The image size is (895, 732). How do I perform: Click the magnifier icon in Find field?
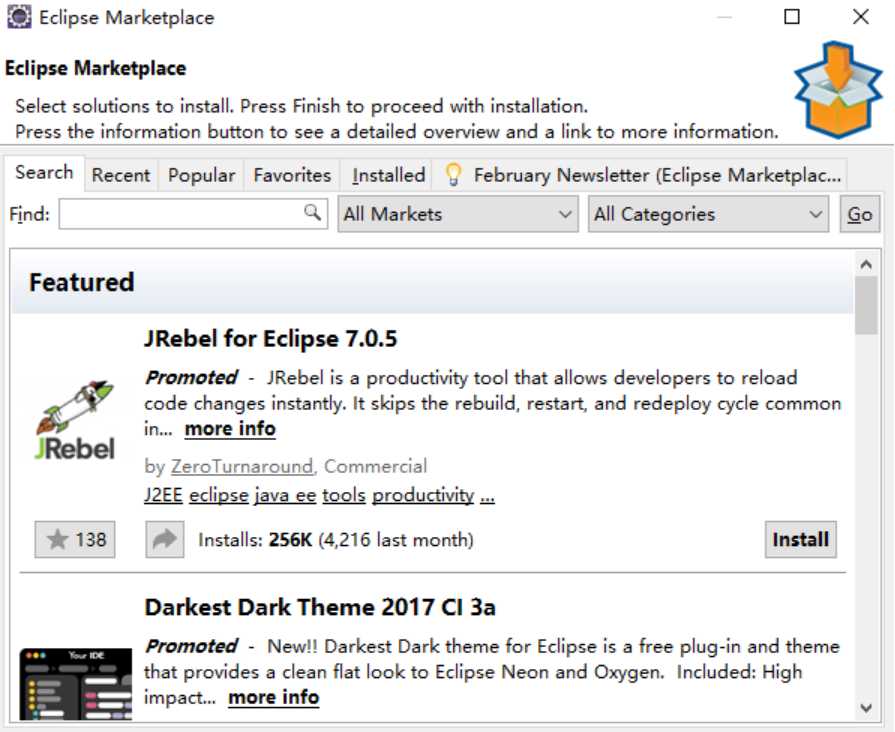click(312, 212)
